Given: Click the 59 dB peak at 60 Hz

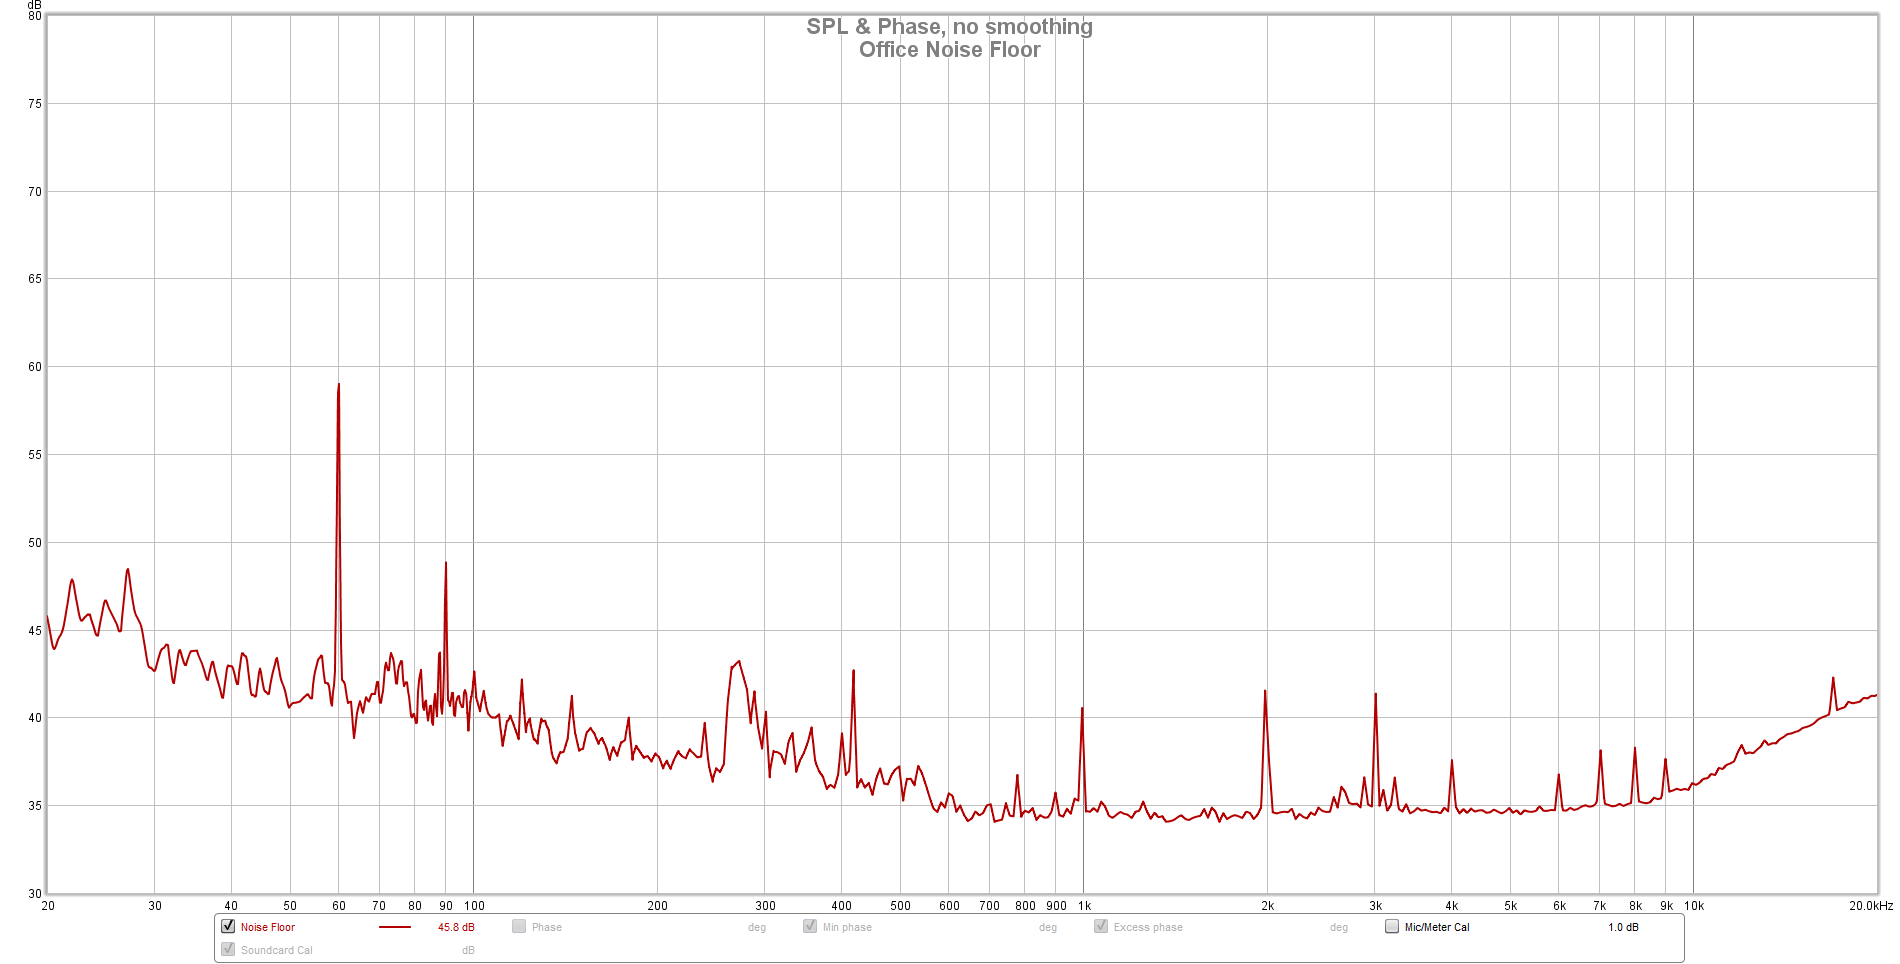Looking at the screenshot, I should tap(339, 385).
